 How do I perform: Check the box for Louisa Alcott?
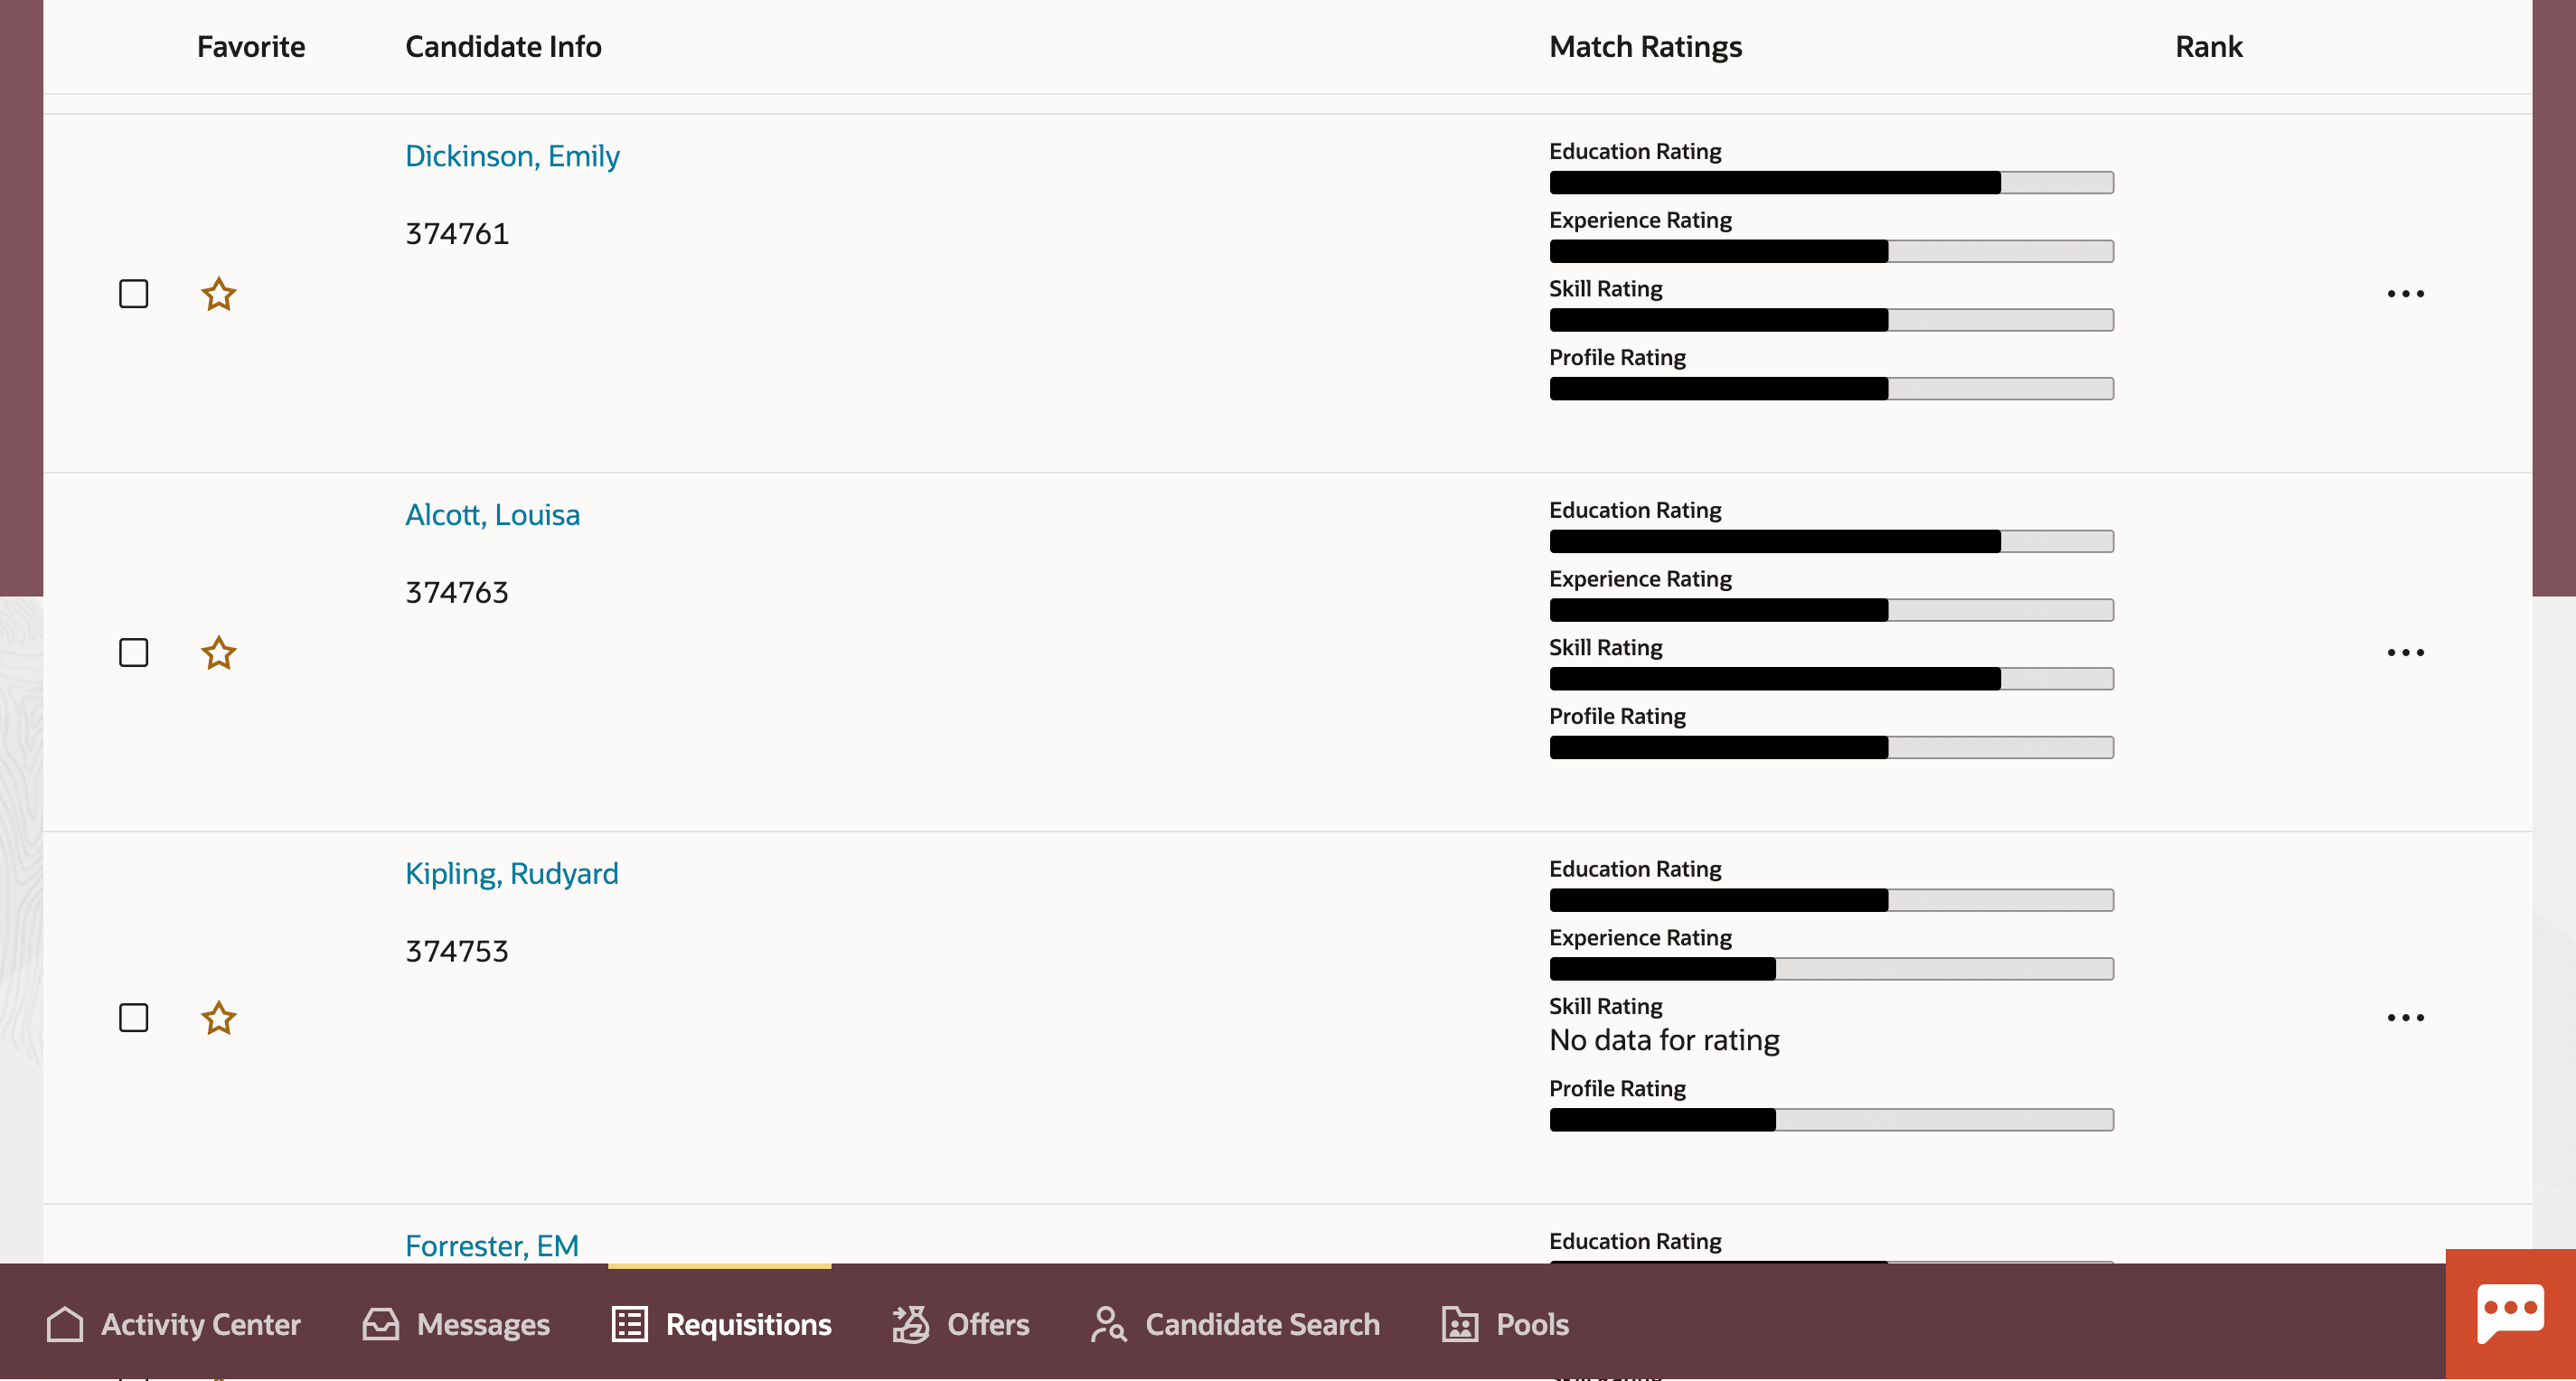[x=133, y=653]
